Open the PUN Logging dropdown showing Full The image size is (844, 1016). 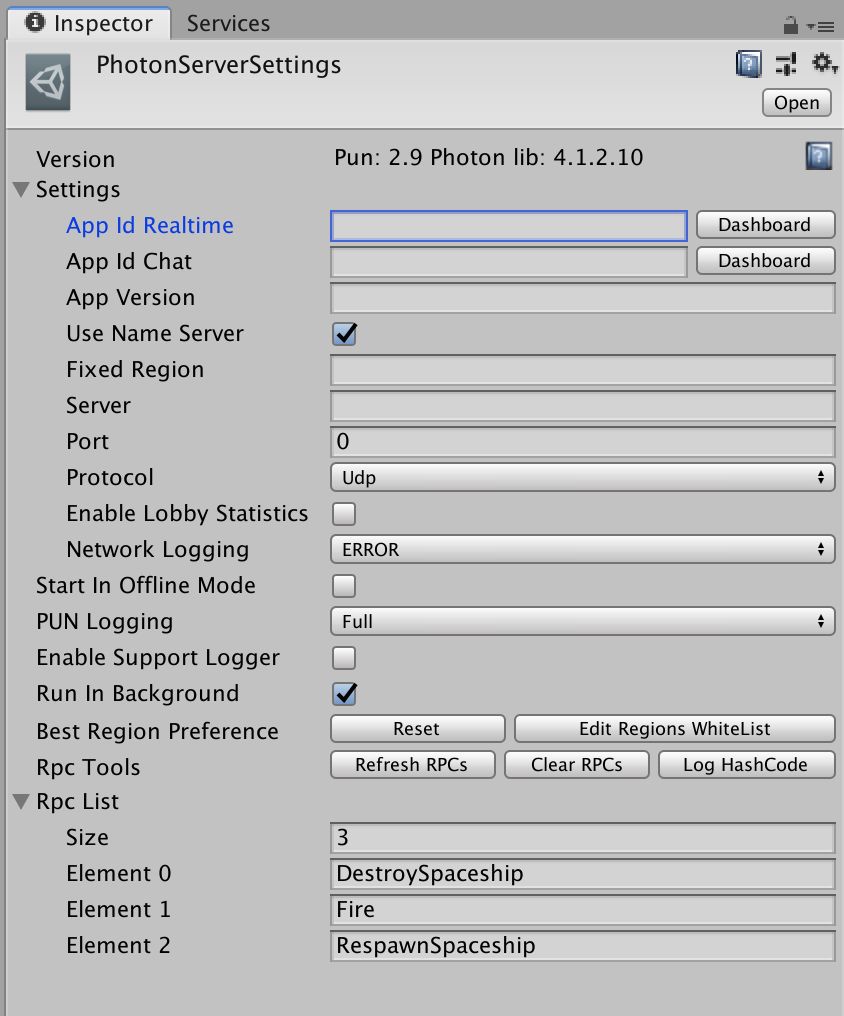(x=582, y=621)
